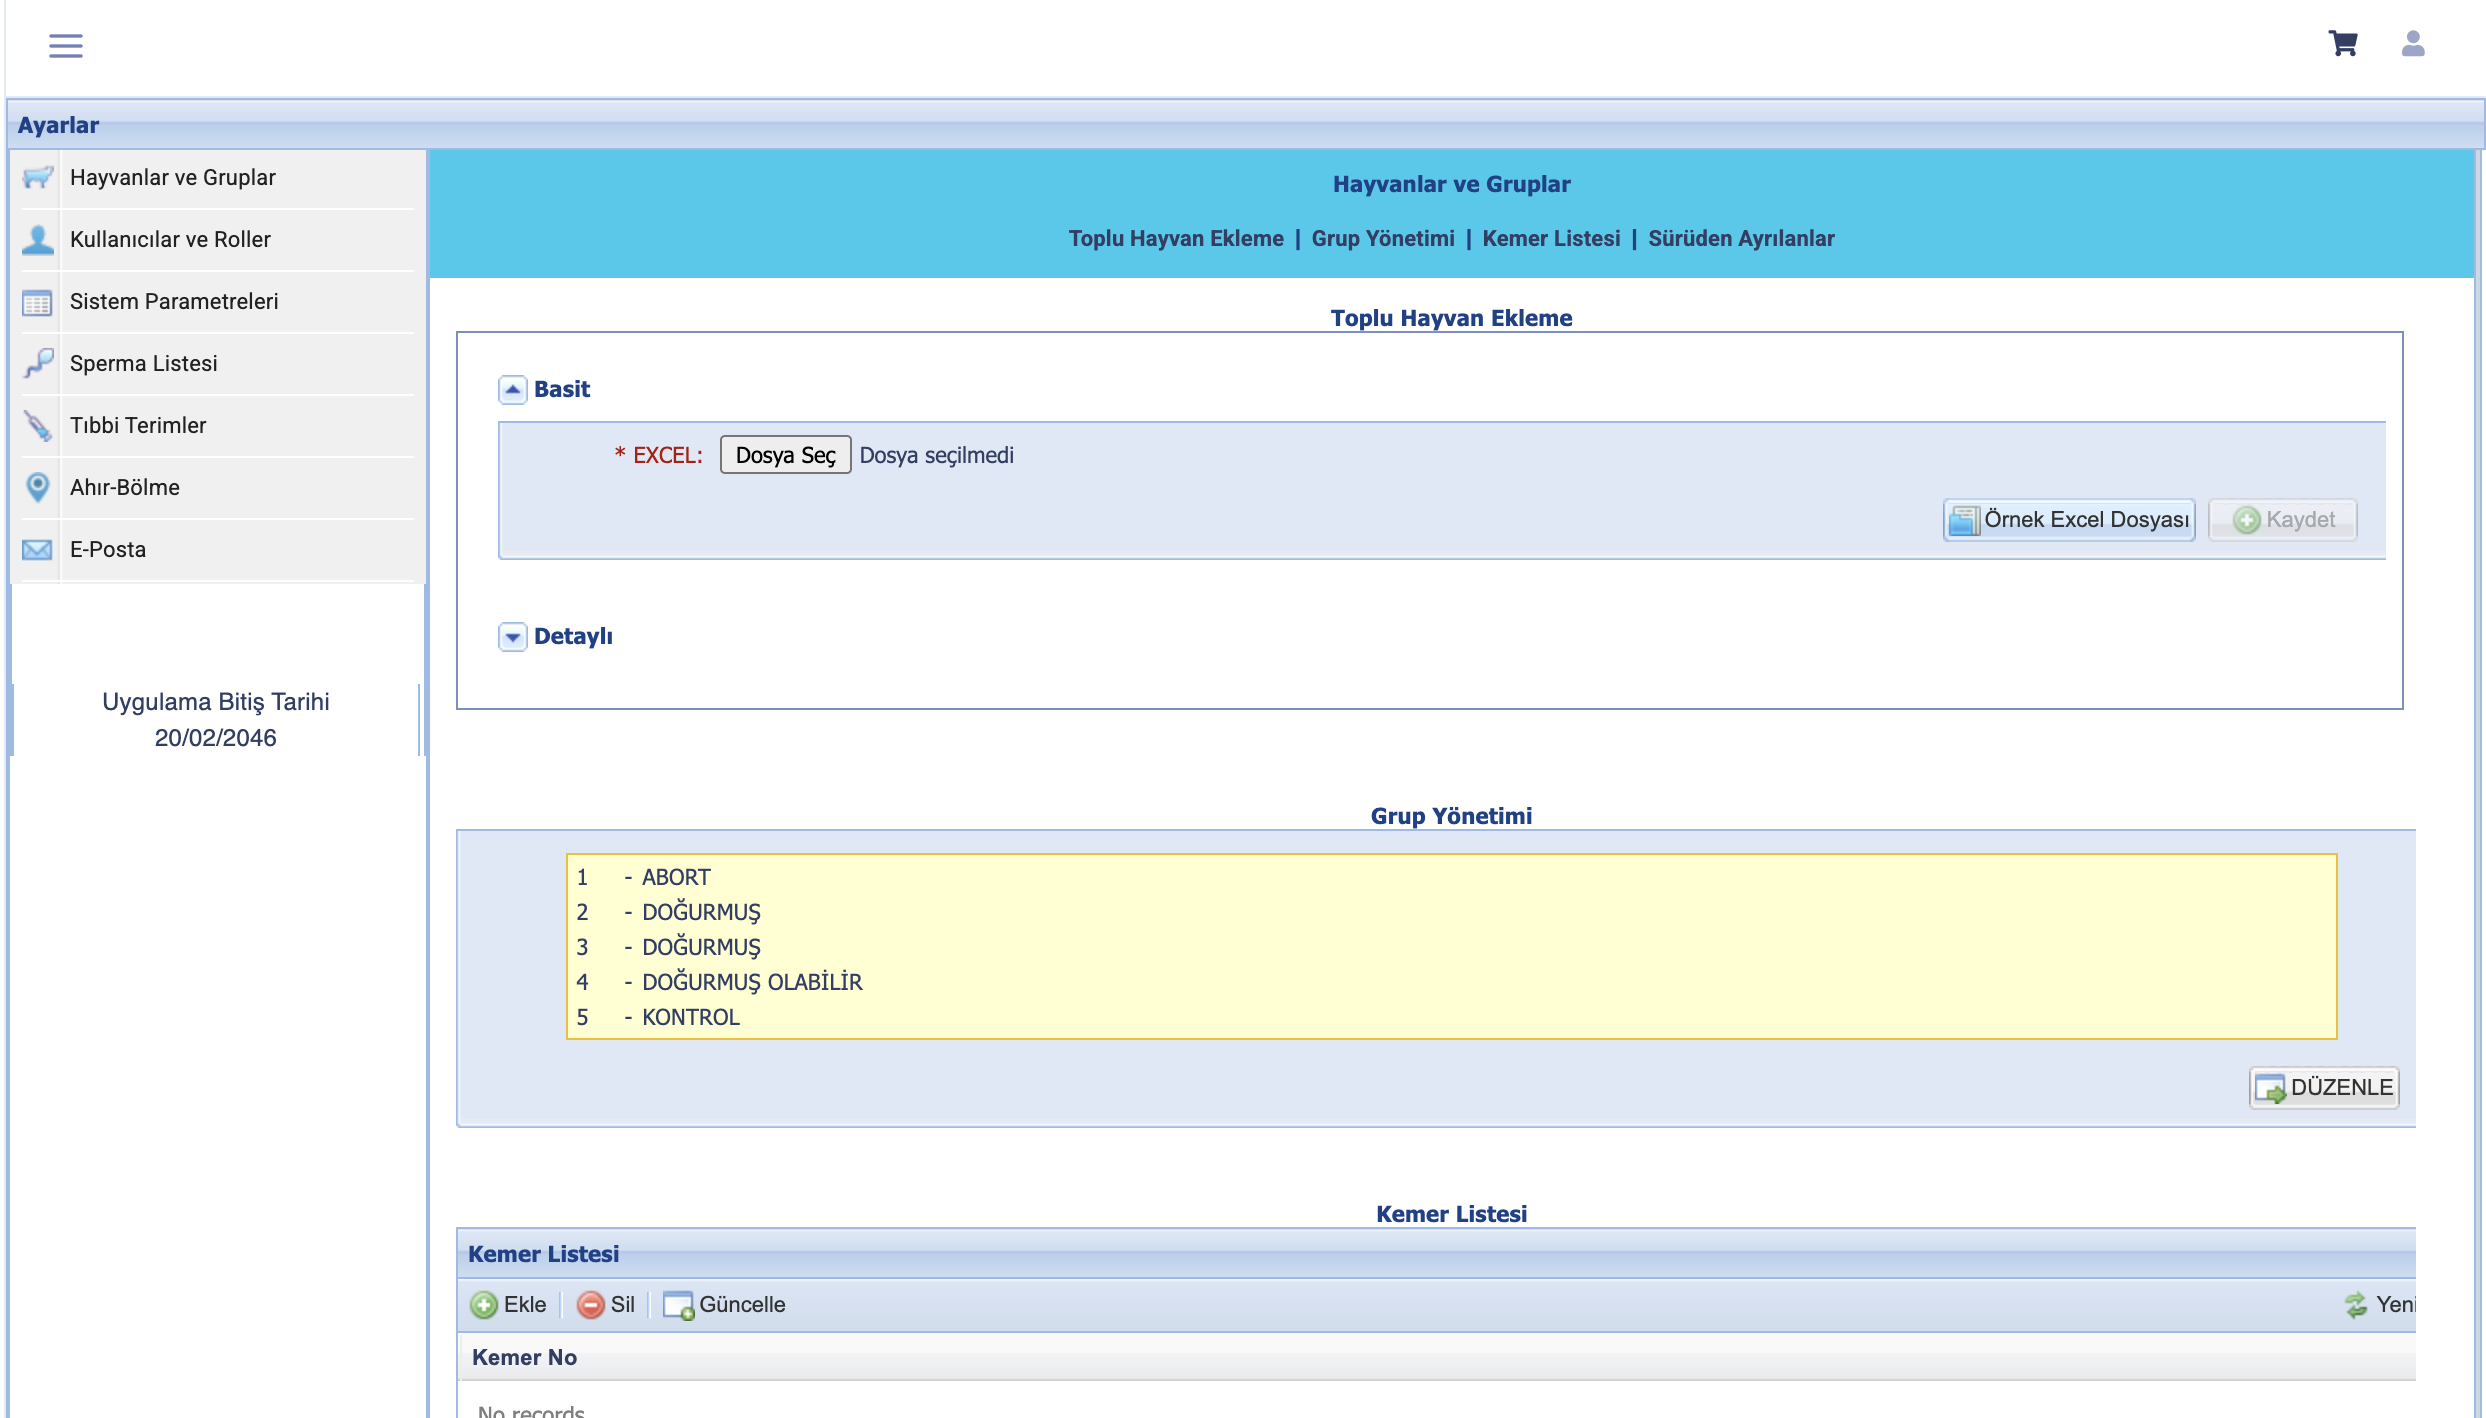Click the DÜZENLE button

pyautogui.click(x=2324, y=1088)
